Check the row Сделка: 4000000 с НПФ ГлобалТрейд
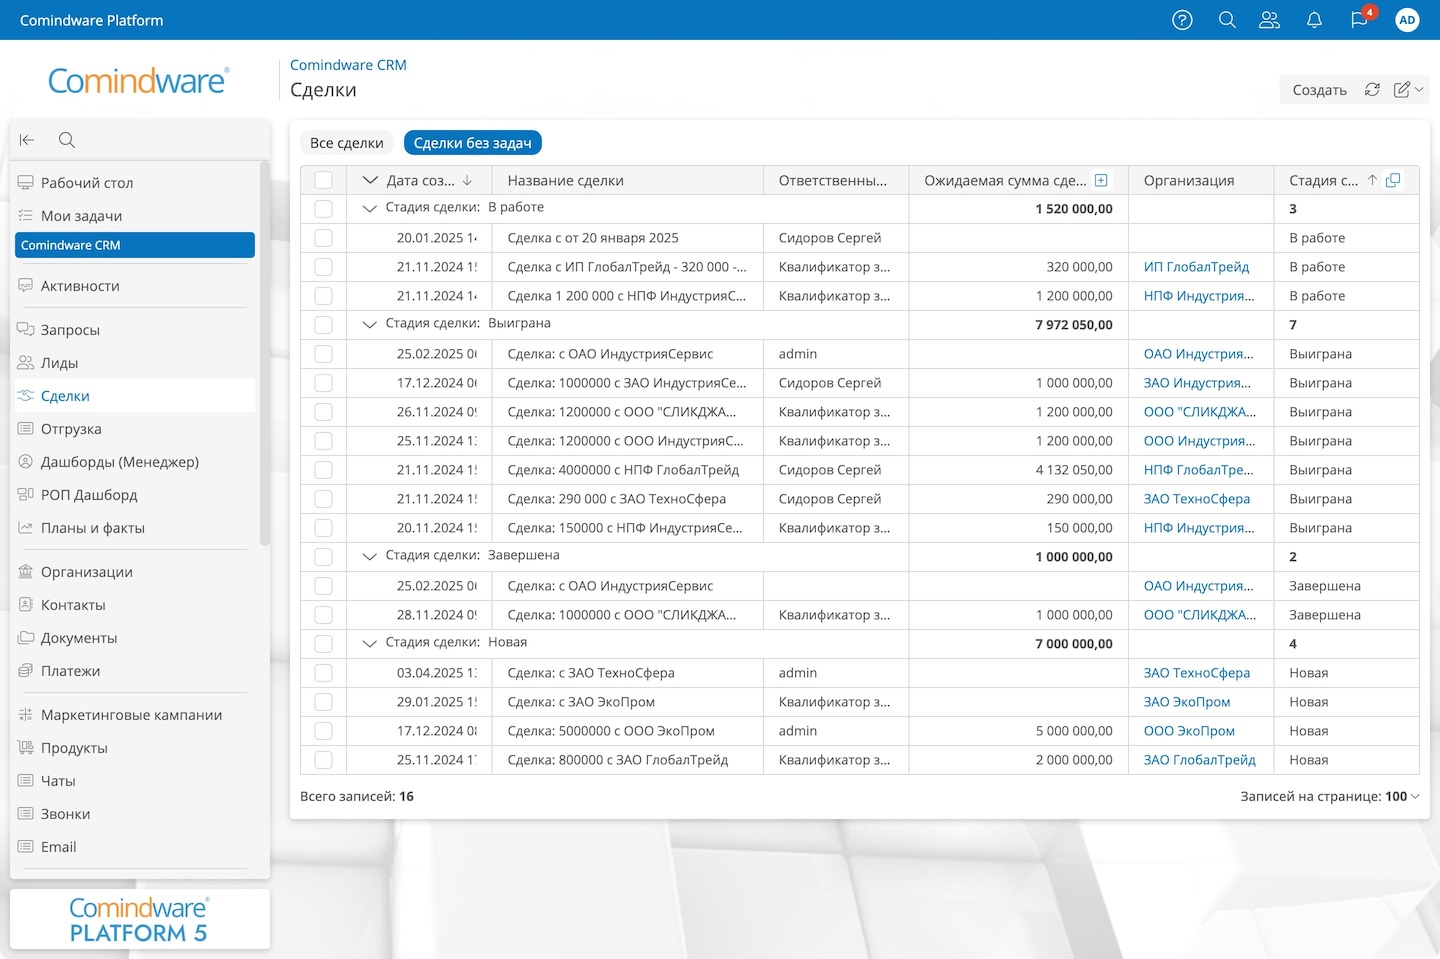1440x959 pixels. [323, 470]
